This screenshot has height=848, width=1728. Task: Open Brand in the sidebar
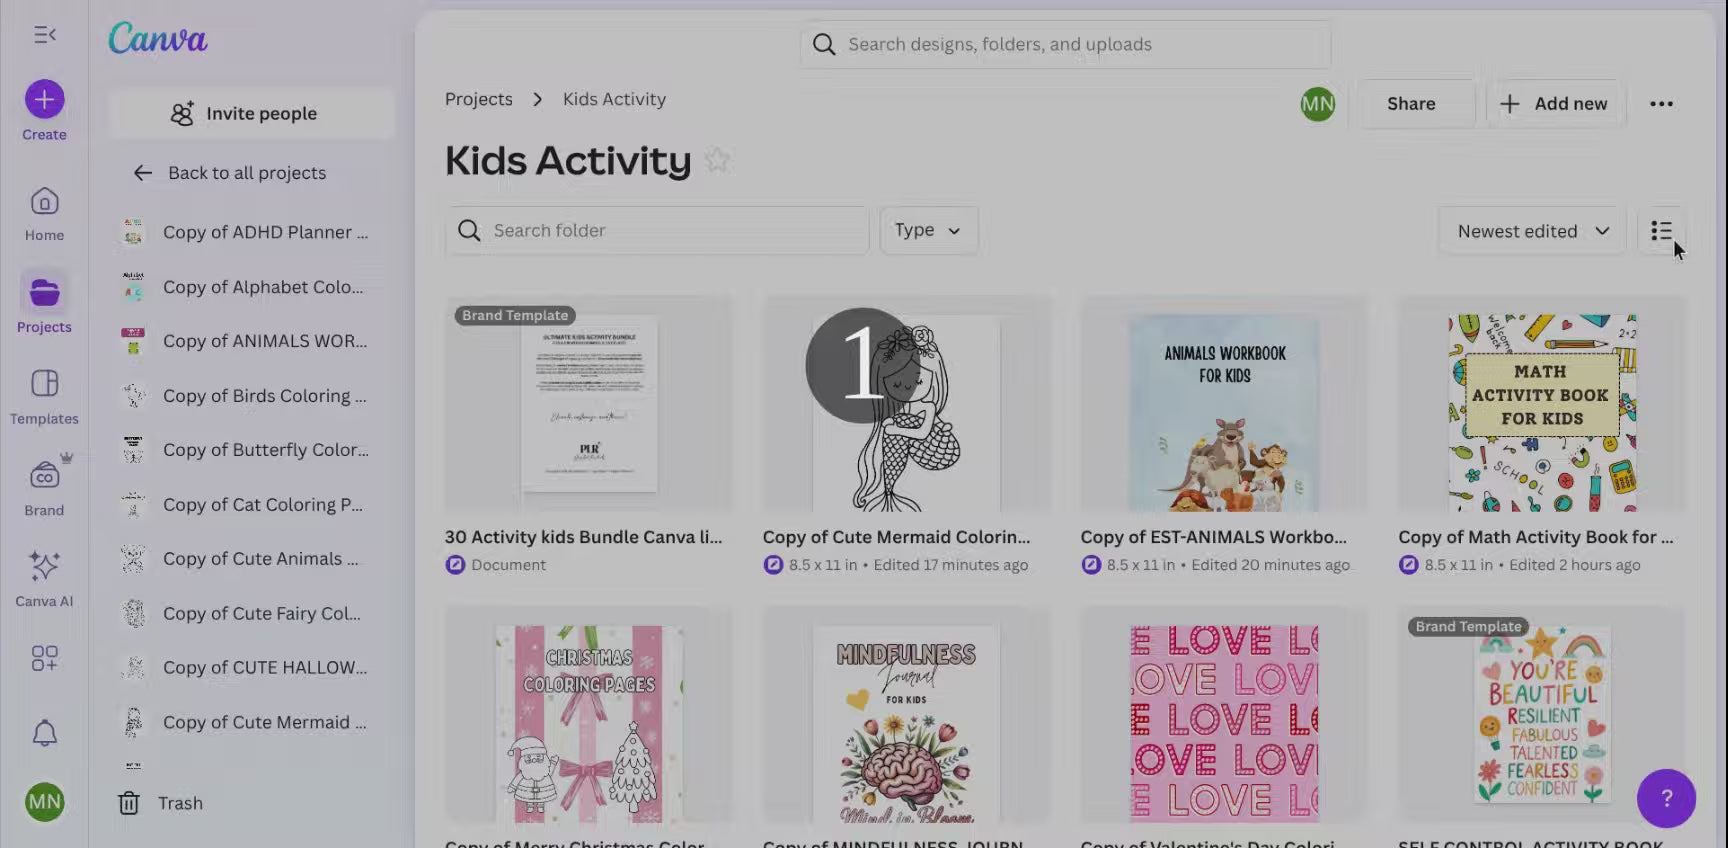[x=44, y=488]
